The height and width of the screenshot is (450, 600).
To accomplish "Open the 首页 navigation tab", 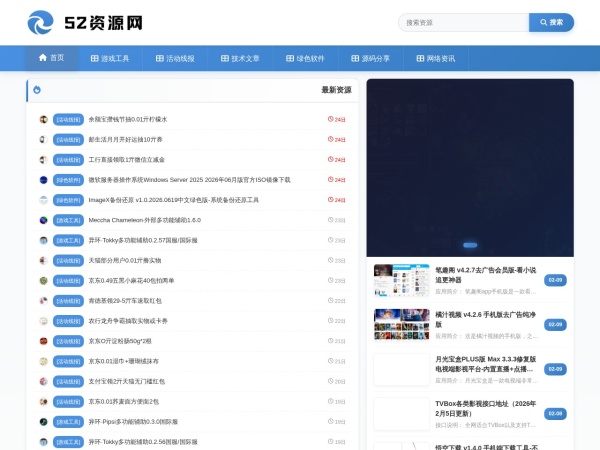I will [x=52, y=58].
